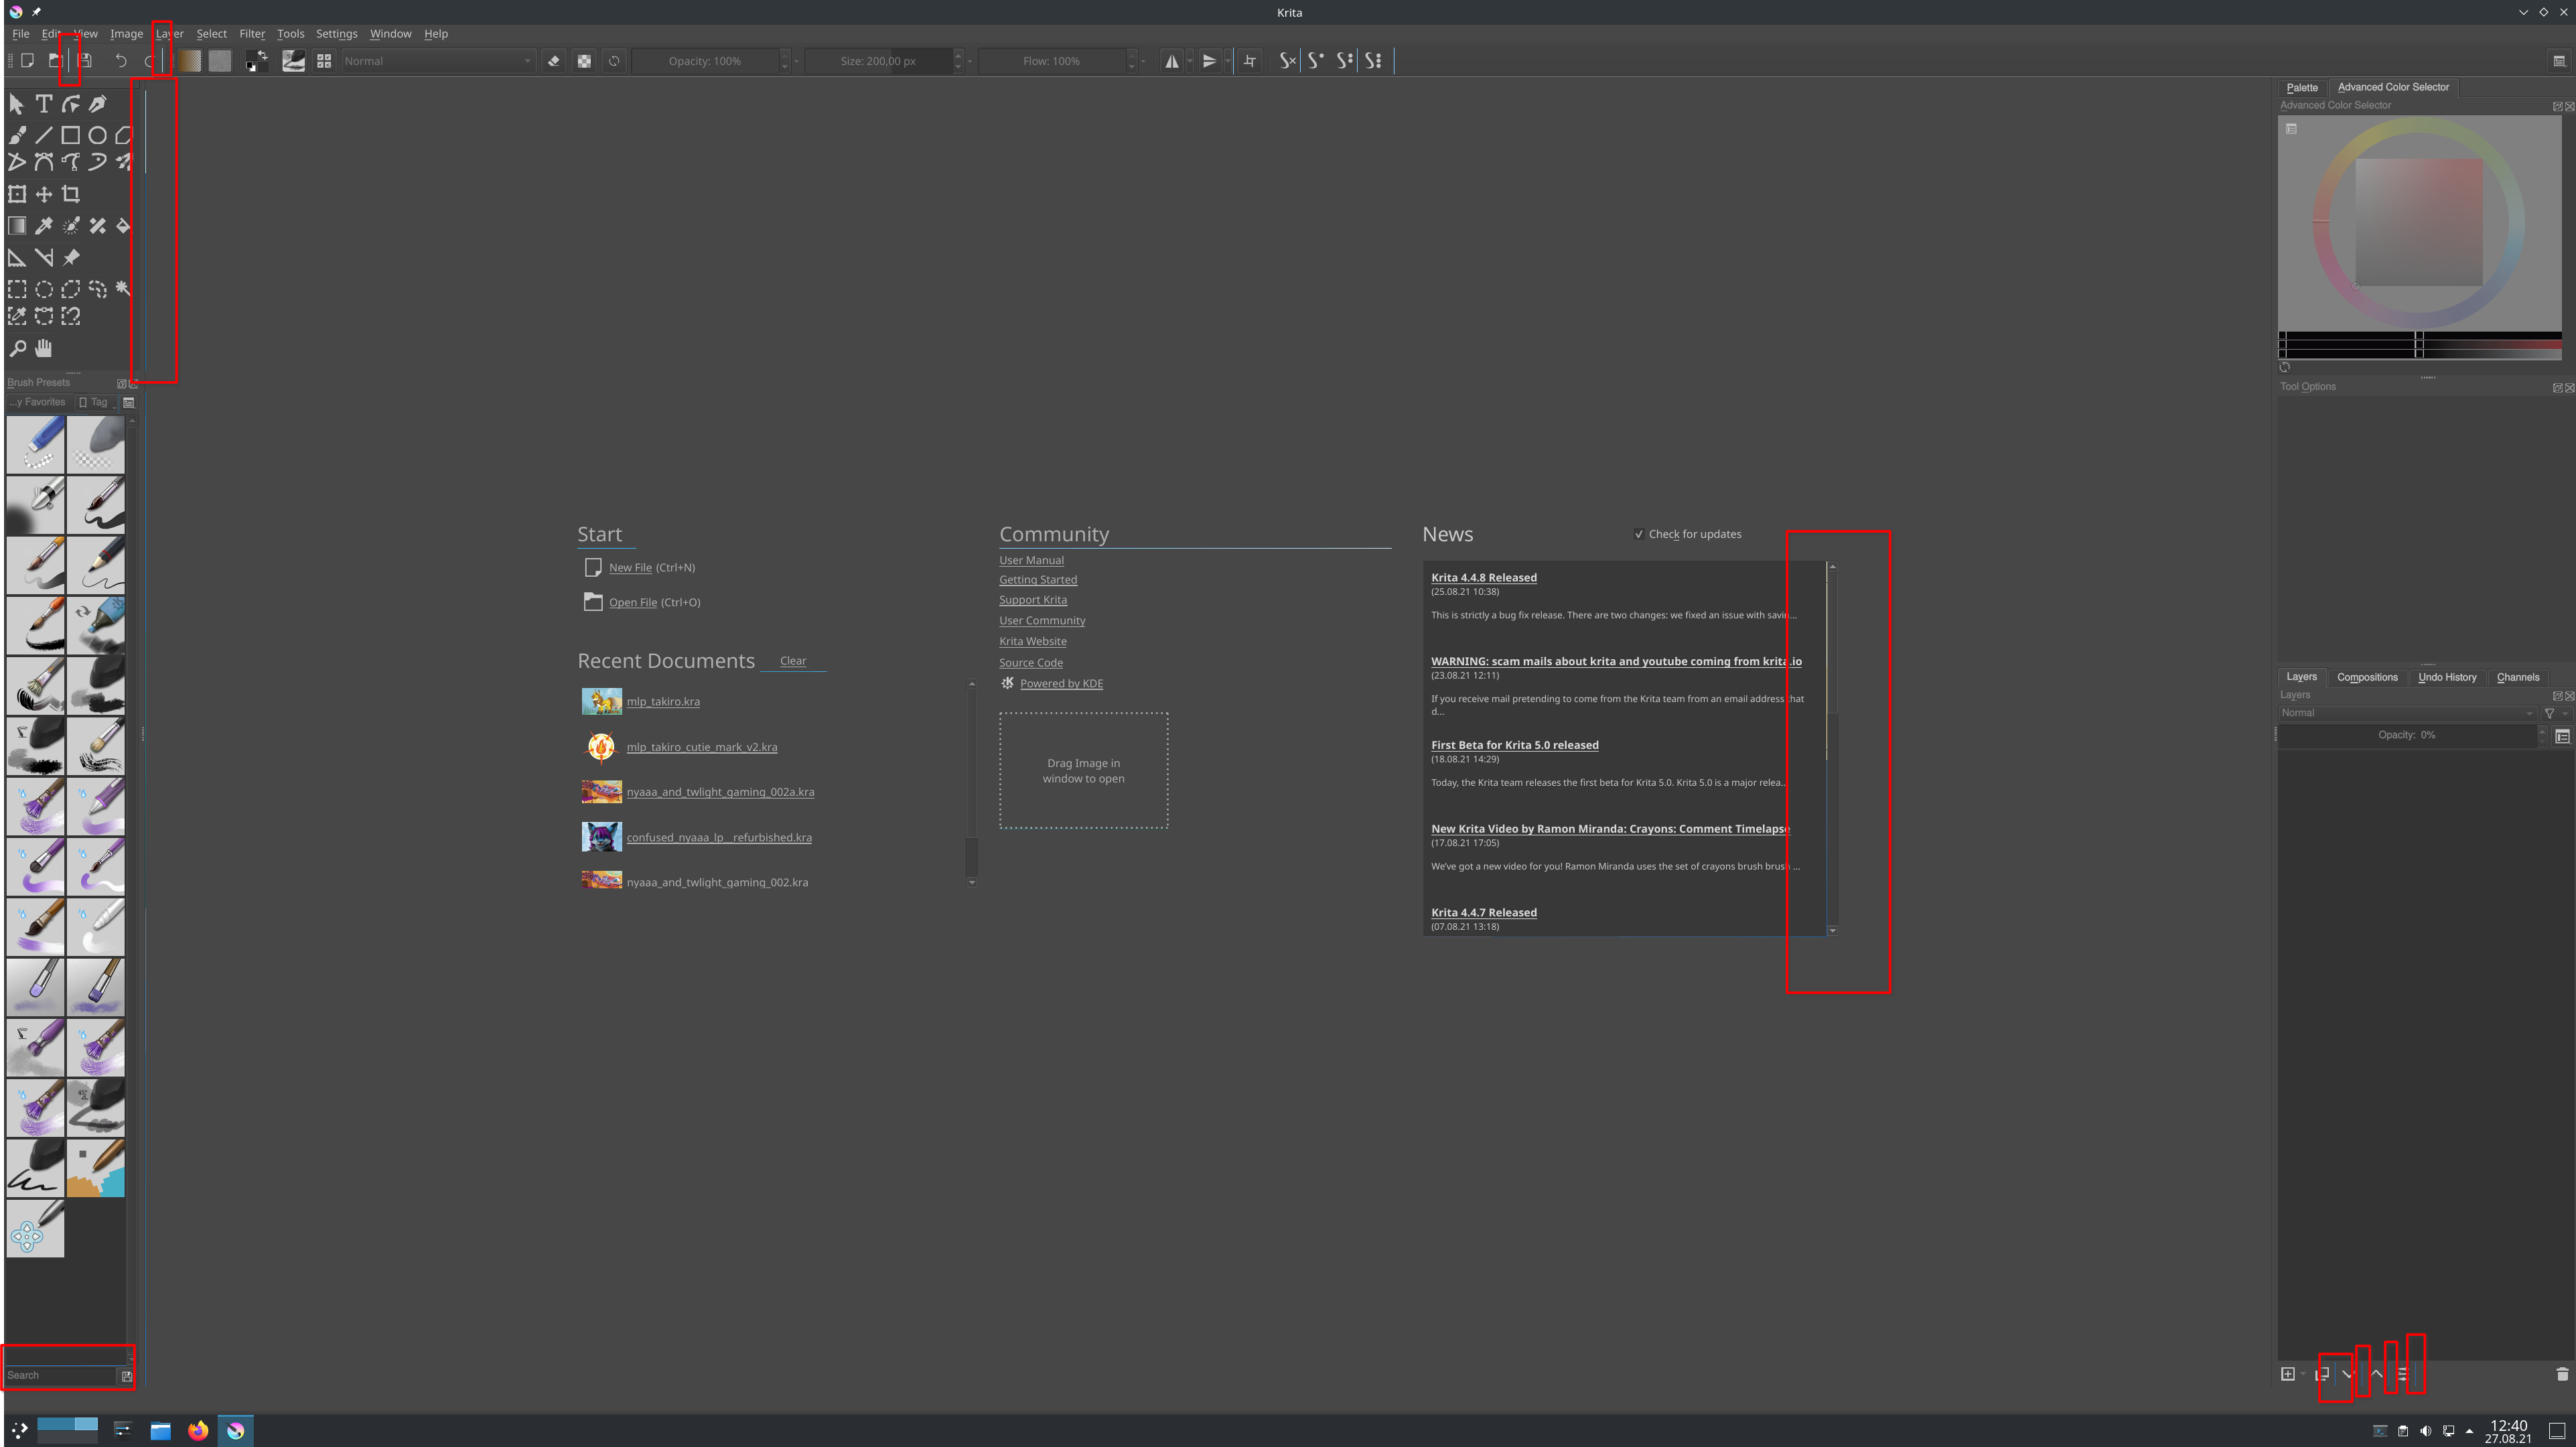
Task: Open mlp_takiro.kra recent document thumbnail
Action: [x=601, y=701]
